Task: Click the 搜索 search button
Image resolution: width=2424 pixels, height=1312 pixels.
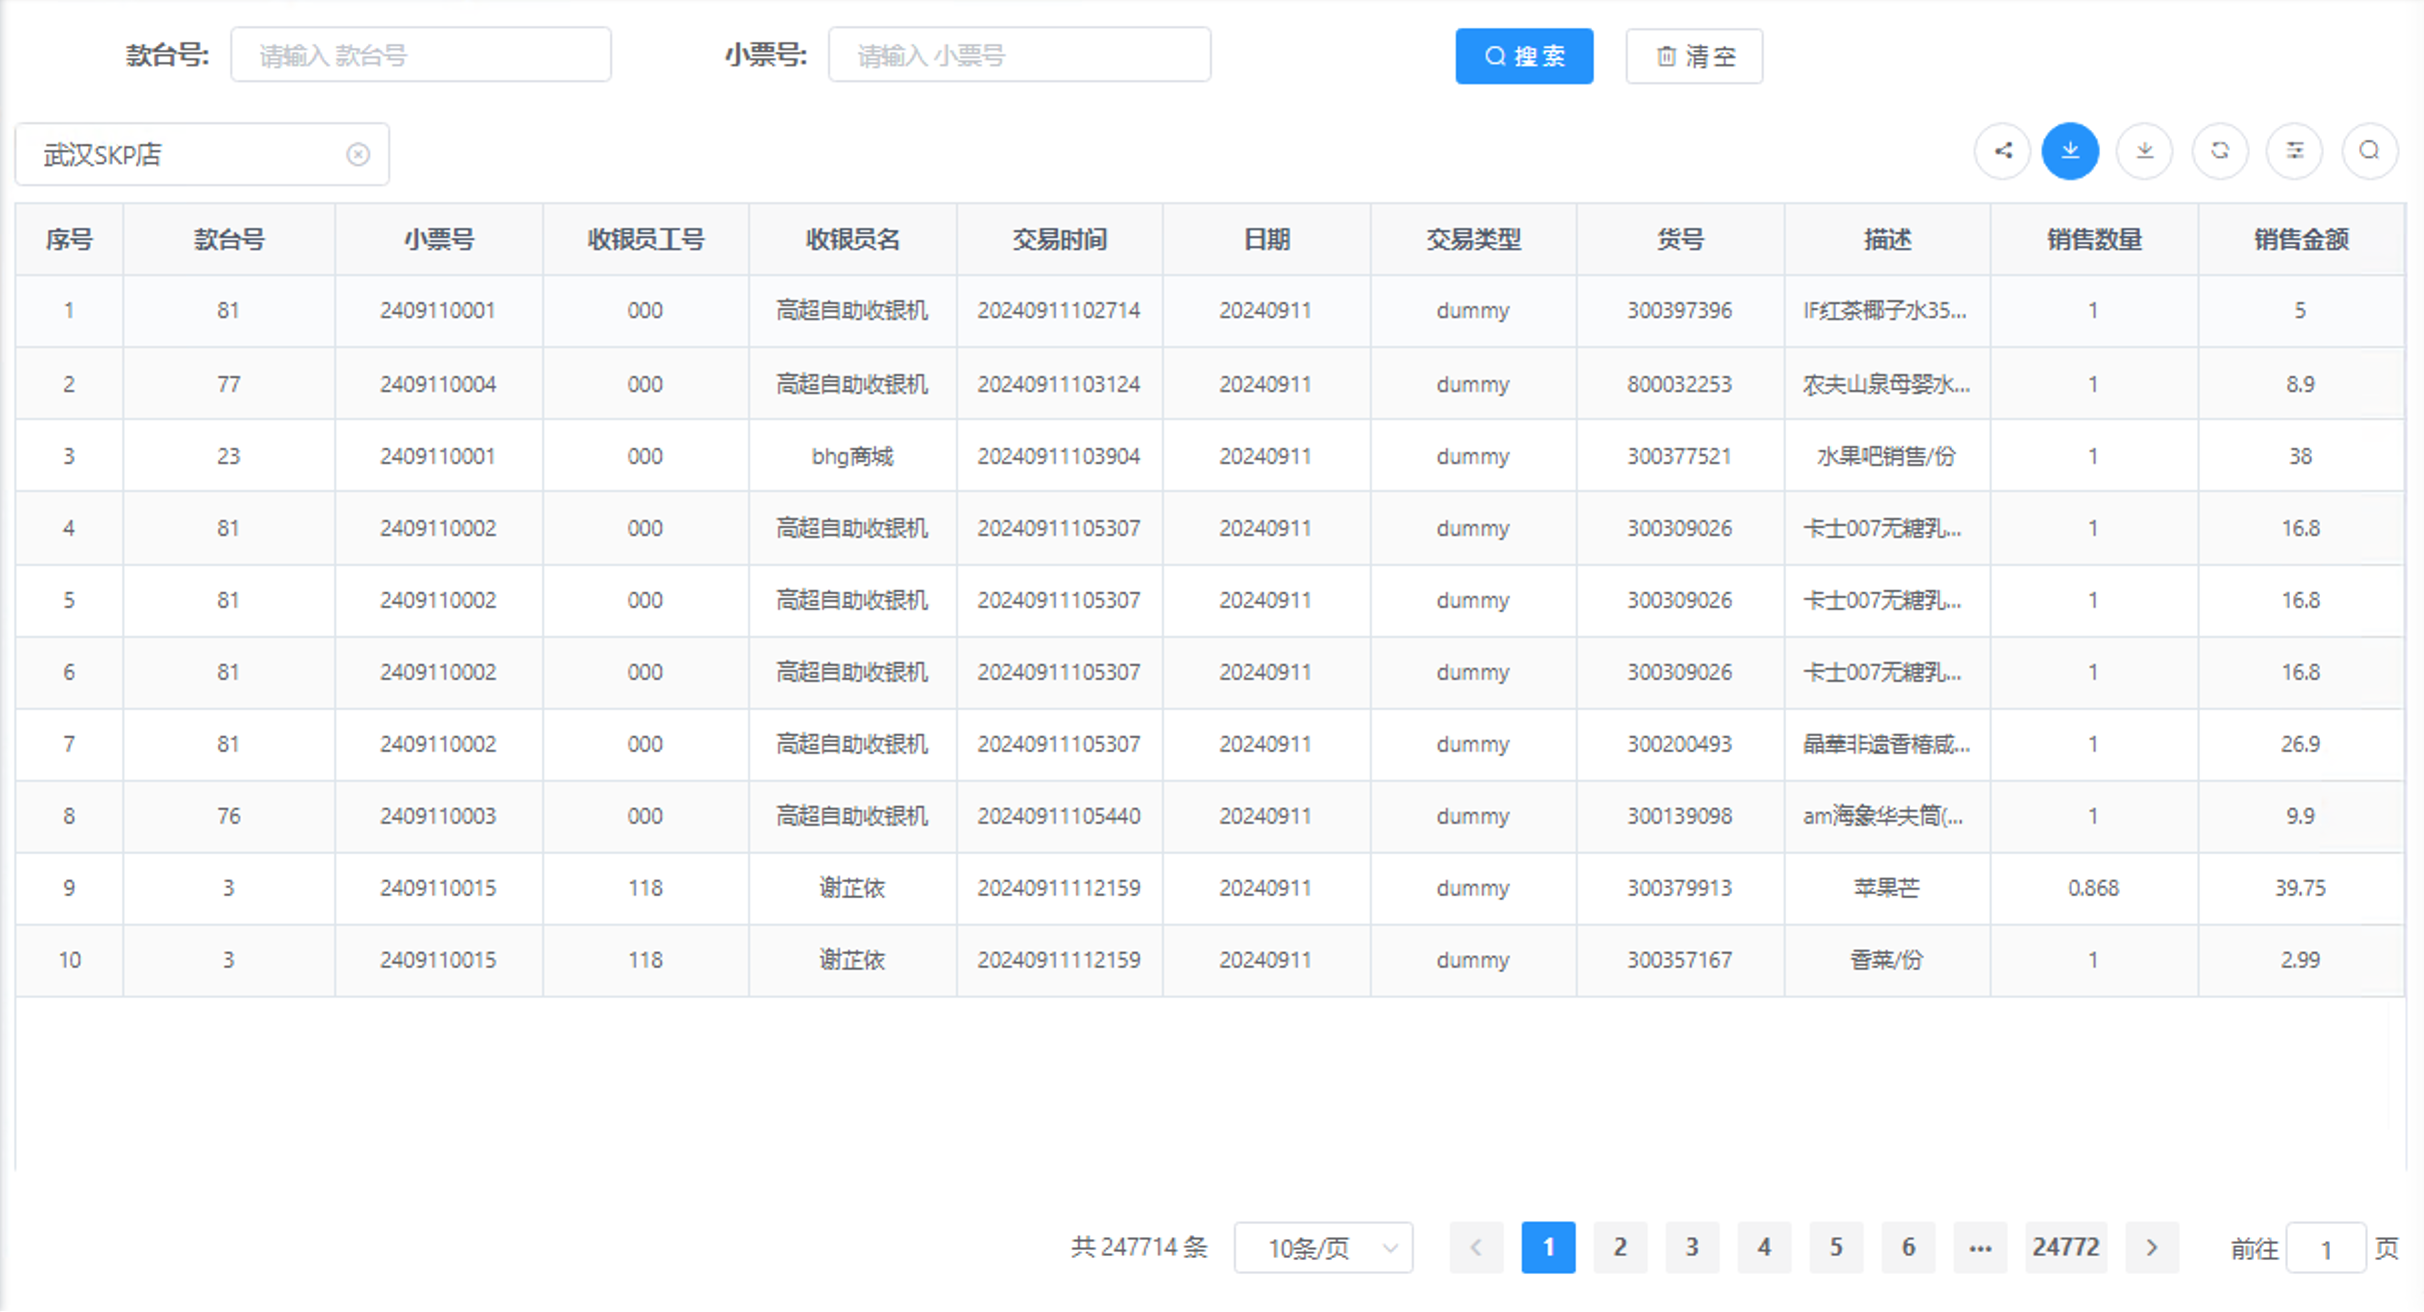Action: tap(1524, 56)
